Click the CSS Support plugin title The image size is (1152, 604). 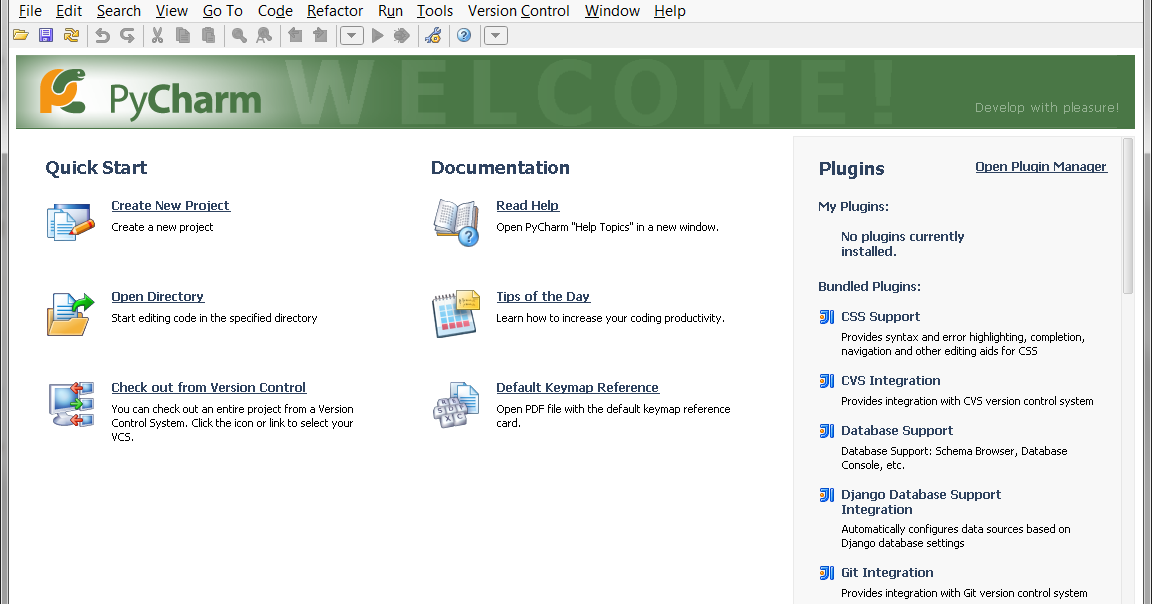click(880, 317)
